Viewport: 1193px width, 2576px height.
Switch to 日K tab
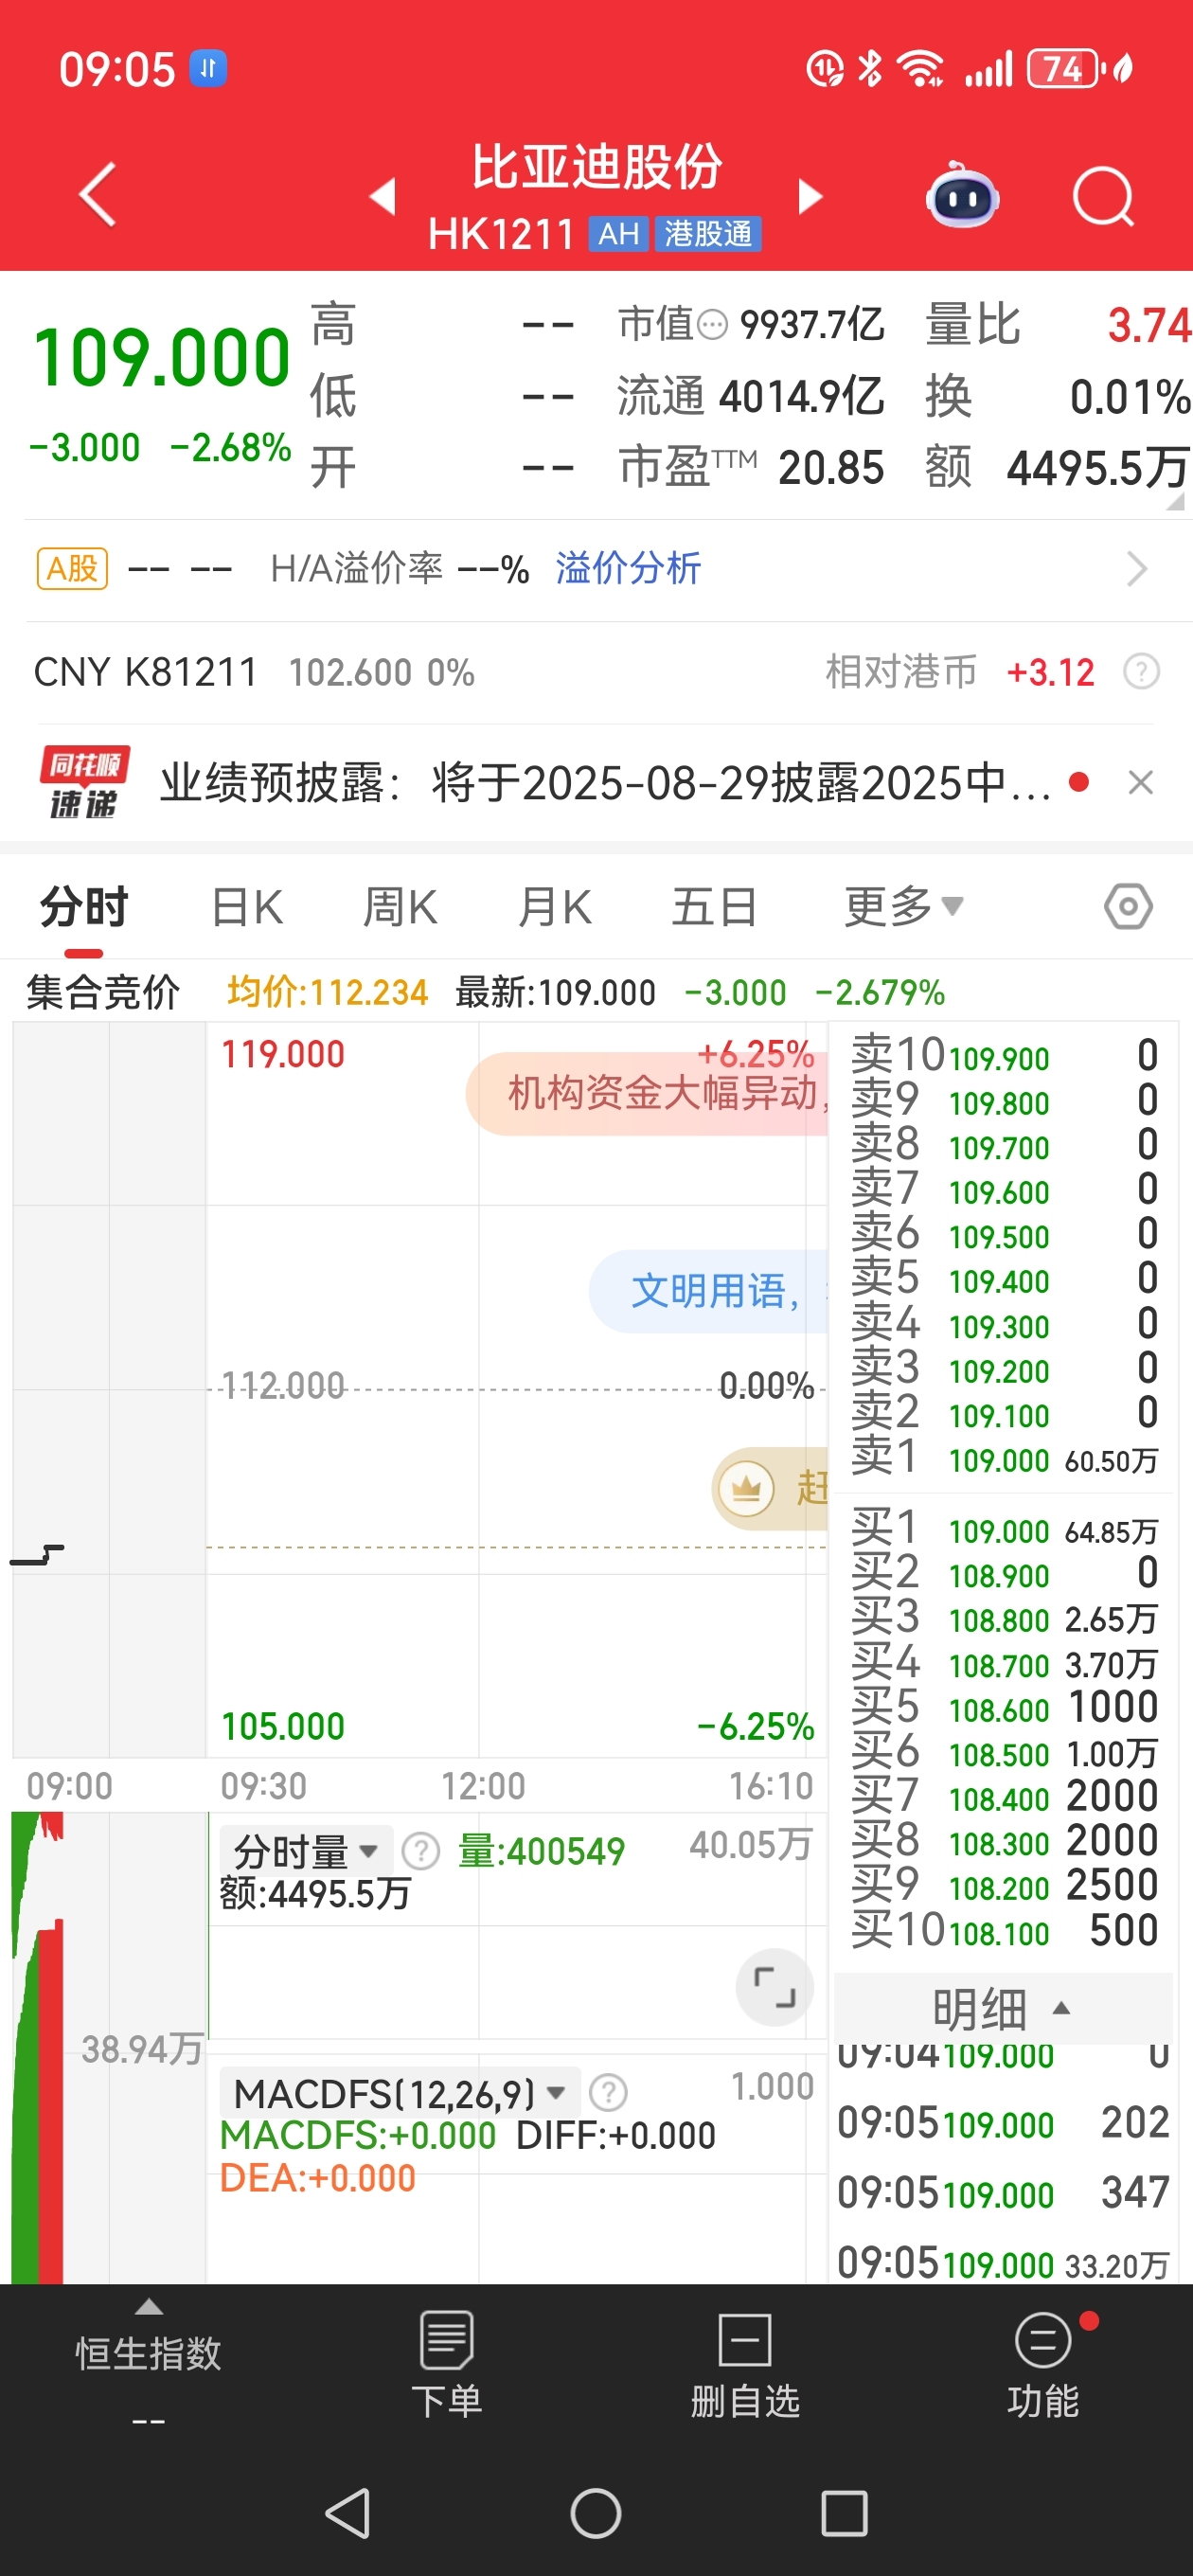pos(247,907)
